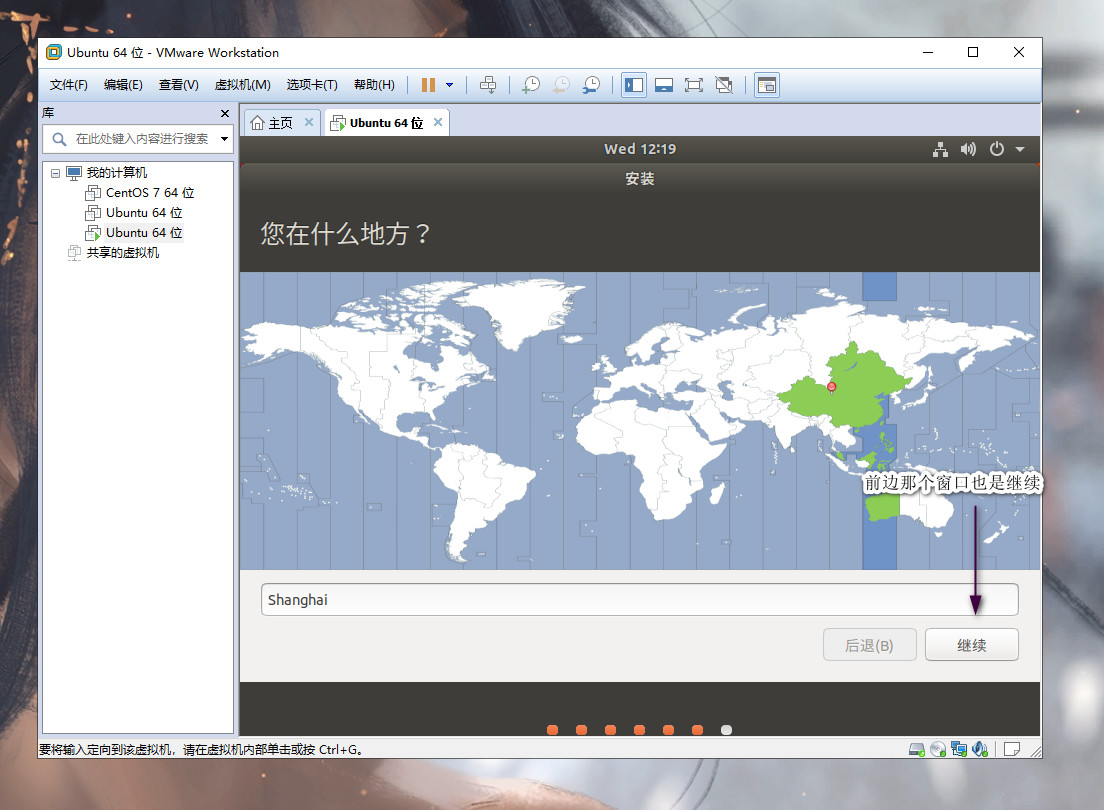Switch to Unity mode
The image size is (1104, 810).
coord(724,85)
